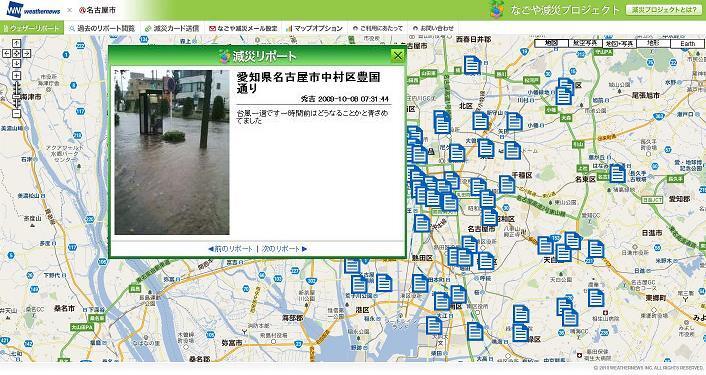The image size is (706, 375).
Task: Recenter the map using the middle pan button
Action: (16, 54)
